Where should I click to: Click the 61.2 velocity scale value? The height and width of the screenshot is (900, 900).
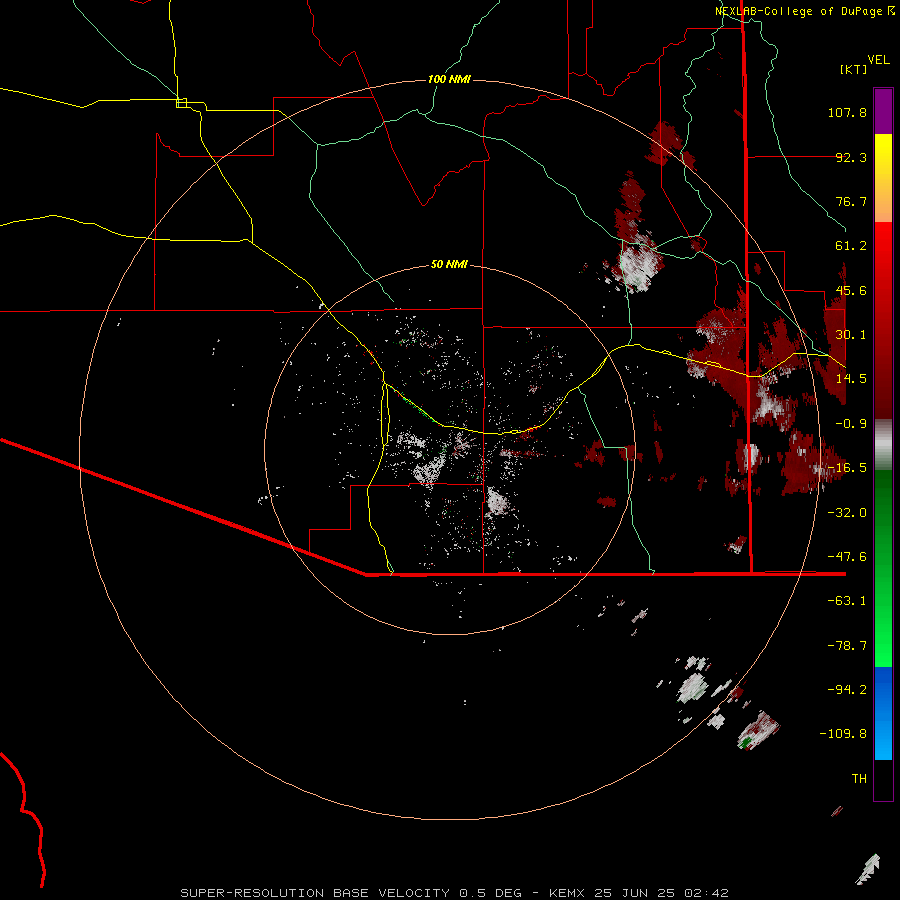tap(851, 246)
